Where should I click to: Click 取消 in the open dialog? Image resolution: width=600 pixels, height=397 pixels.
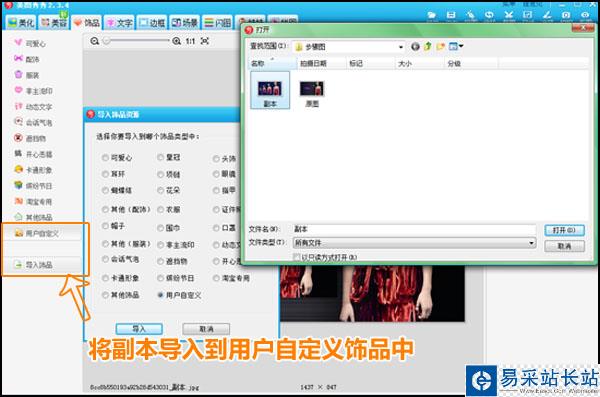tap(564, 246)
